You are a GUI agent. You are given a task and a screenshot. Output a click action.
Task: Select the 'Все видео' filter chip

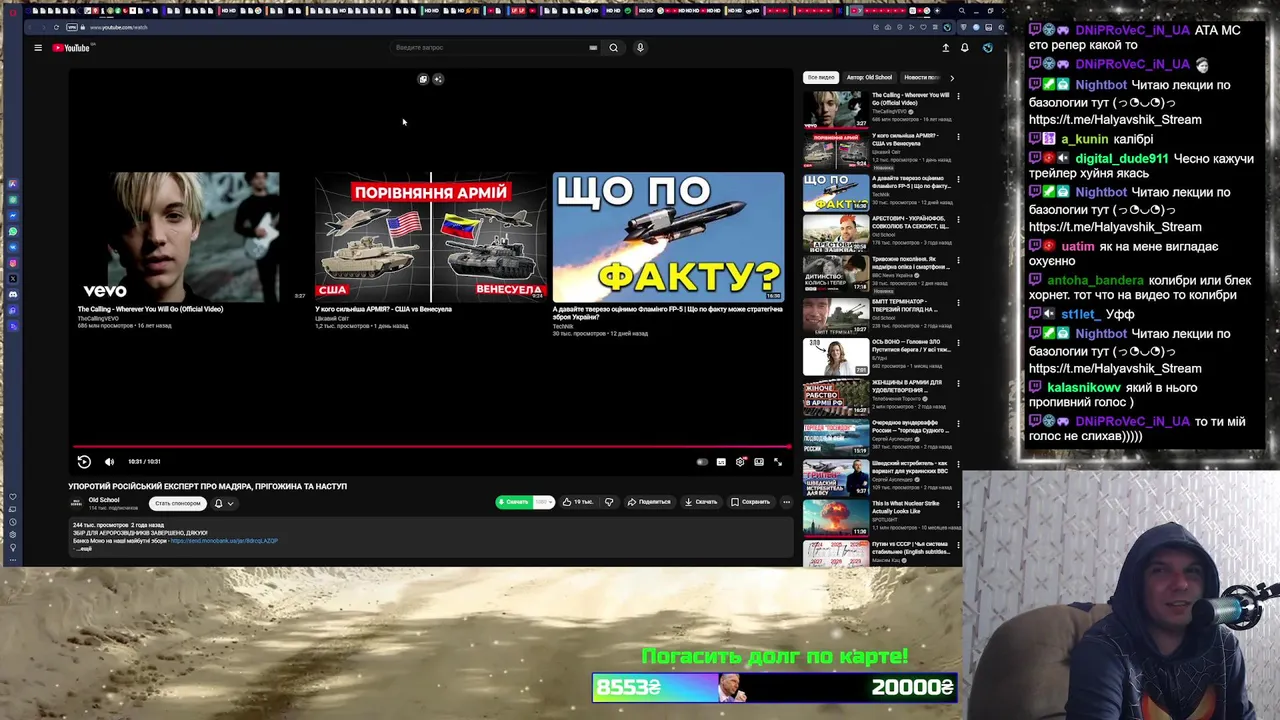[821, 77]
